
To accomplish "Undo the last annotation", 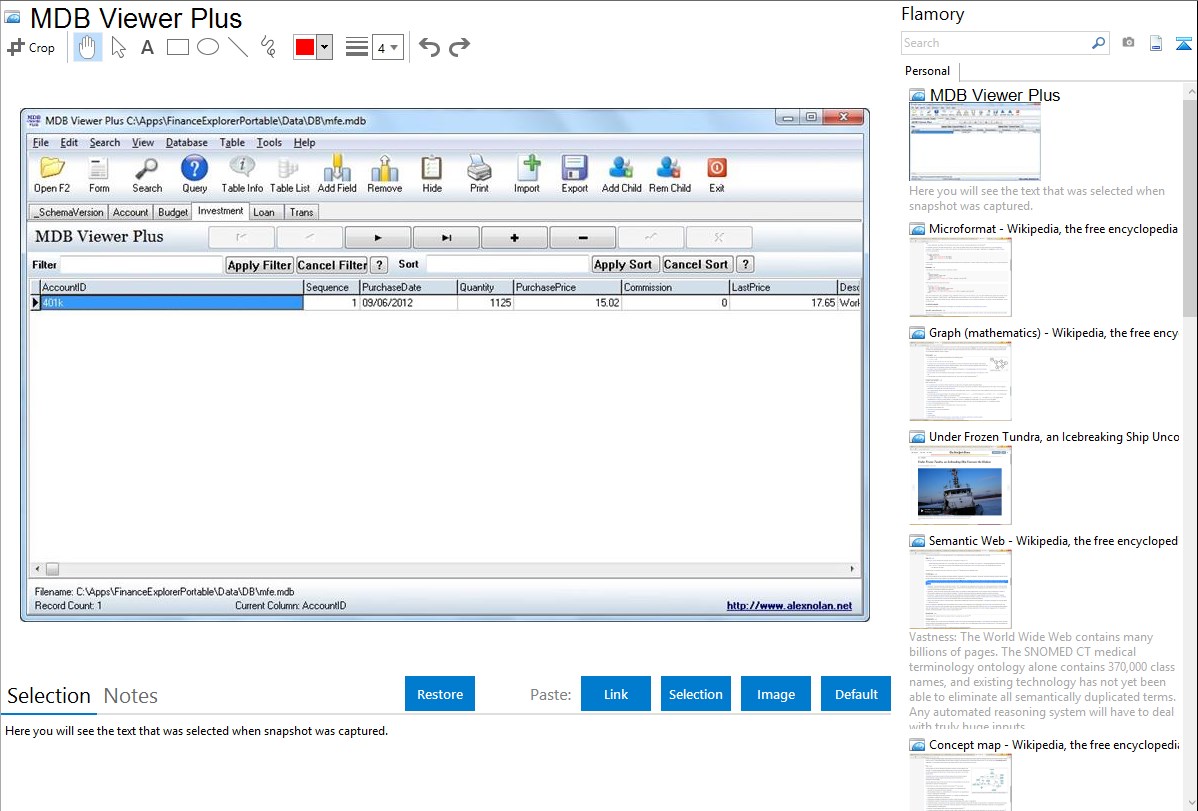I will [x=429, y=47].
